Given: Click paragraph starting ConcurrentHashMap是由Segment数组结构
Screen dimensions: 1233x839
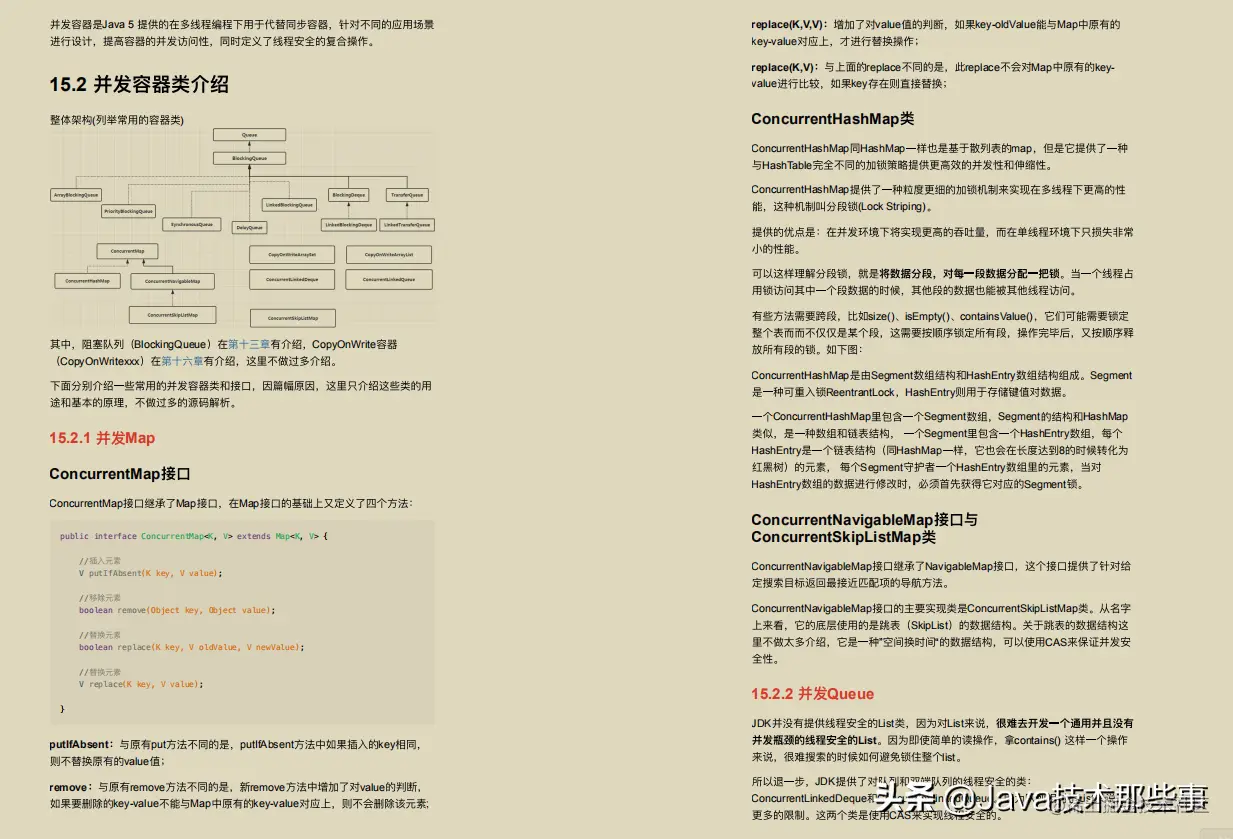Looking at the screenshot, I should (x=942, y=384).
